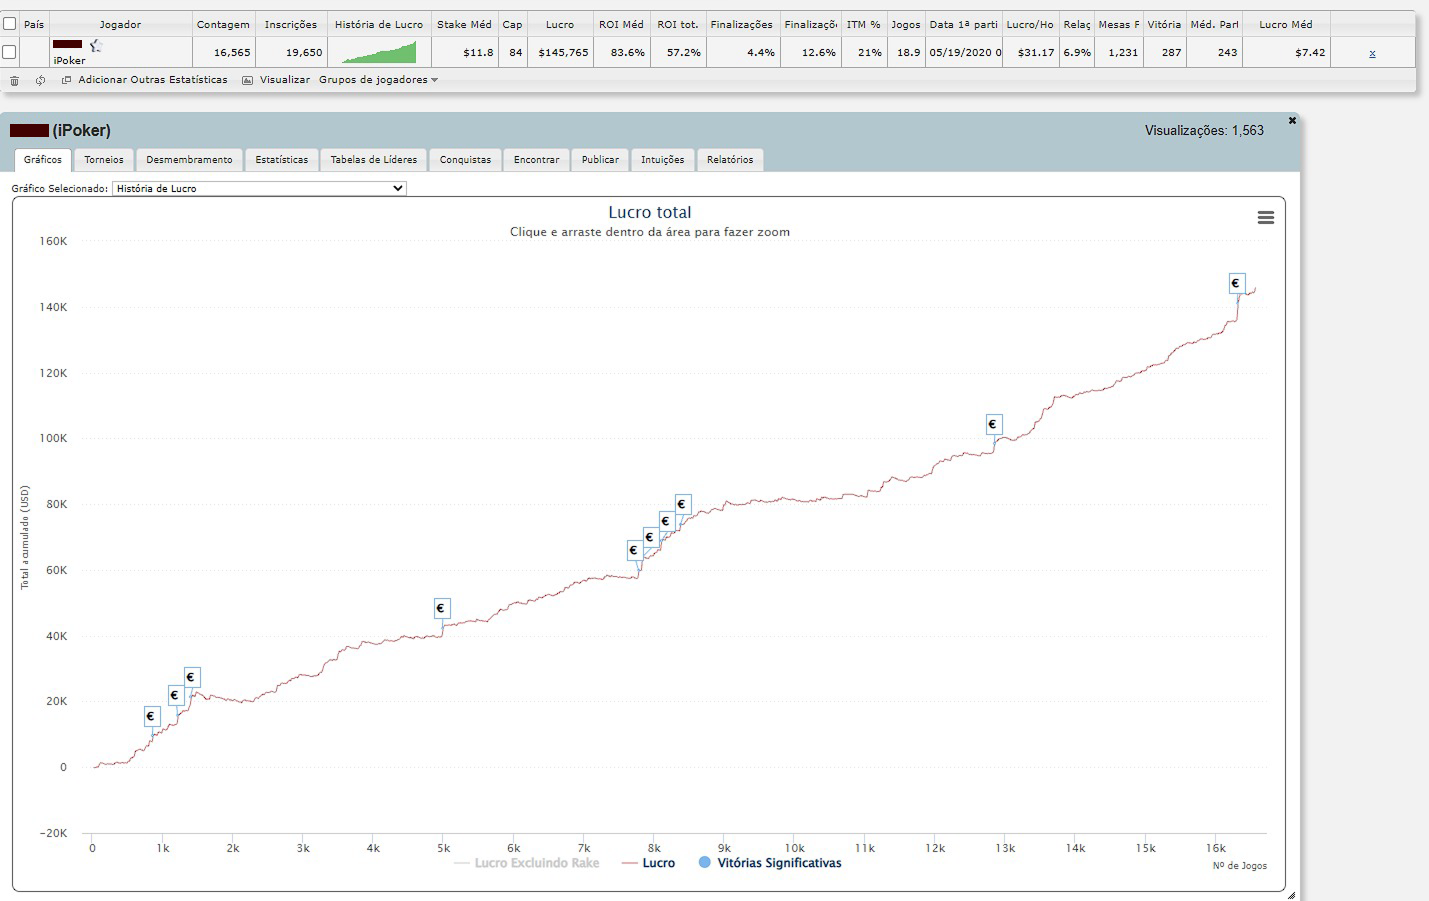The width and height of the screenshot is (1429, 901).
Task: Open the Gráfico Selecionado dropdown
Action: tap(259, 188)
